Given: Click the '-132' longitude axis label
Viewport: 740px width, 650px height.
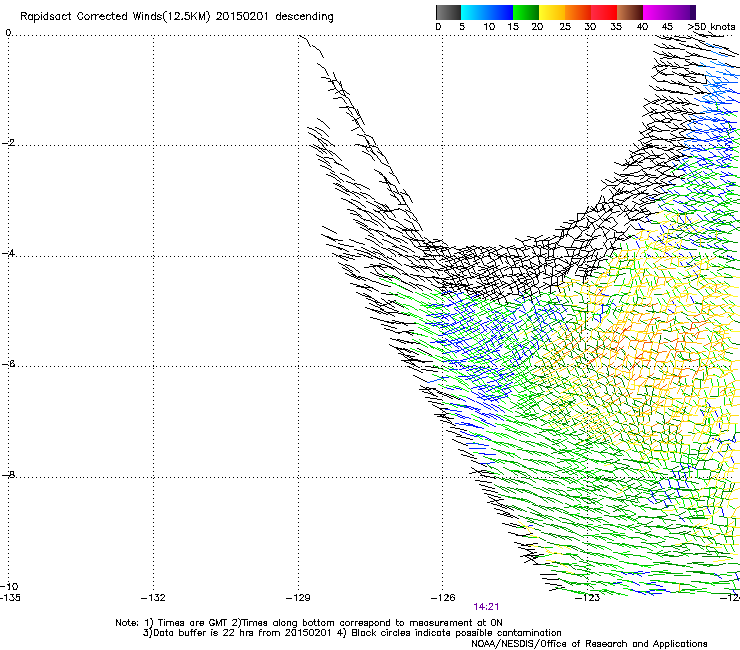Looking at the screenshot, I should point(153,598).
